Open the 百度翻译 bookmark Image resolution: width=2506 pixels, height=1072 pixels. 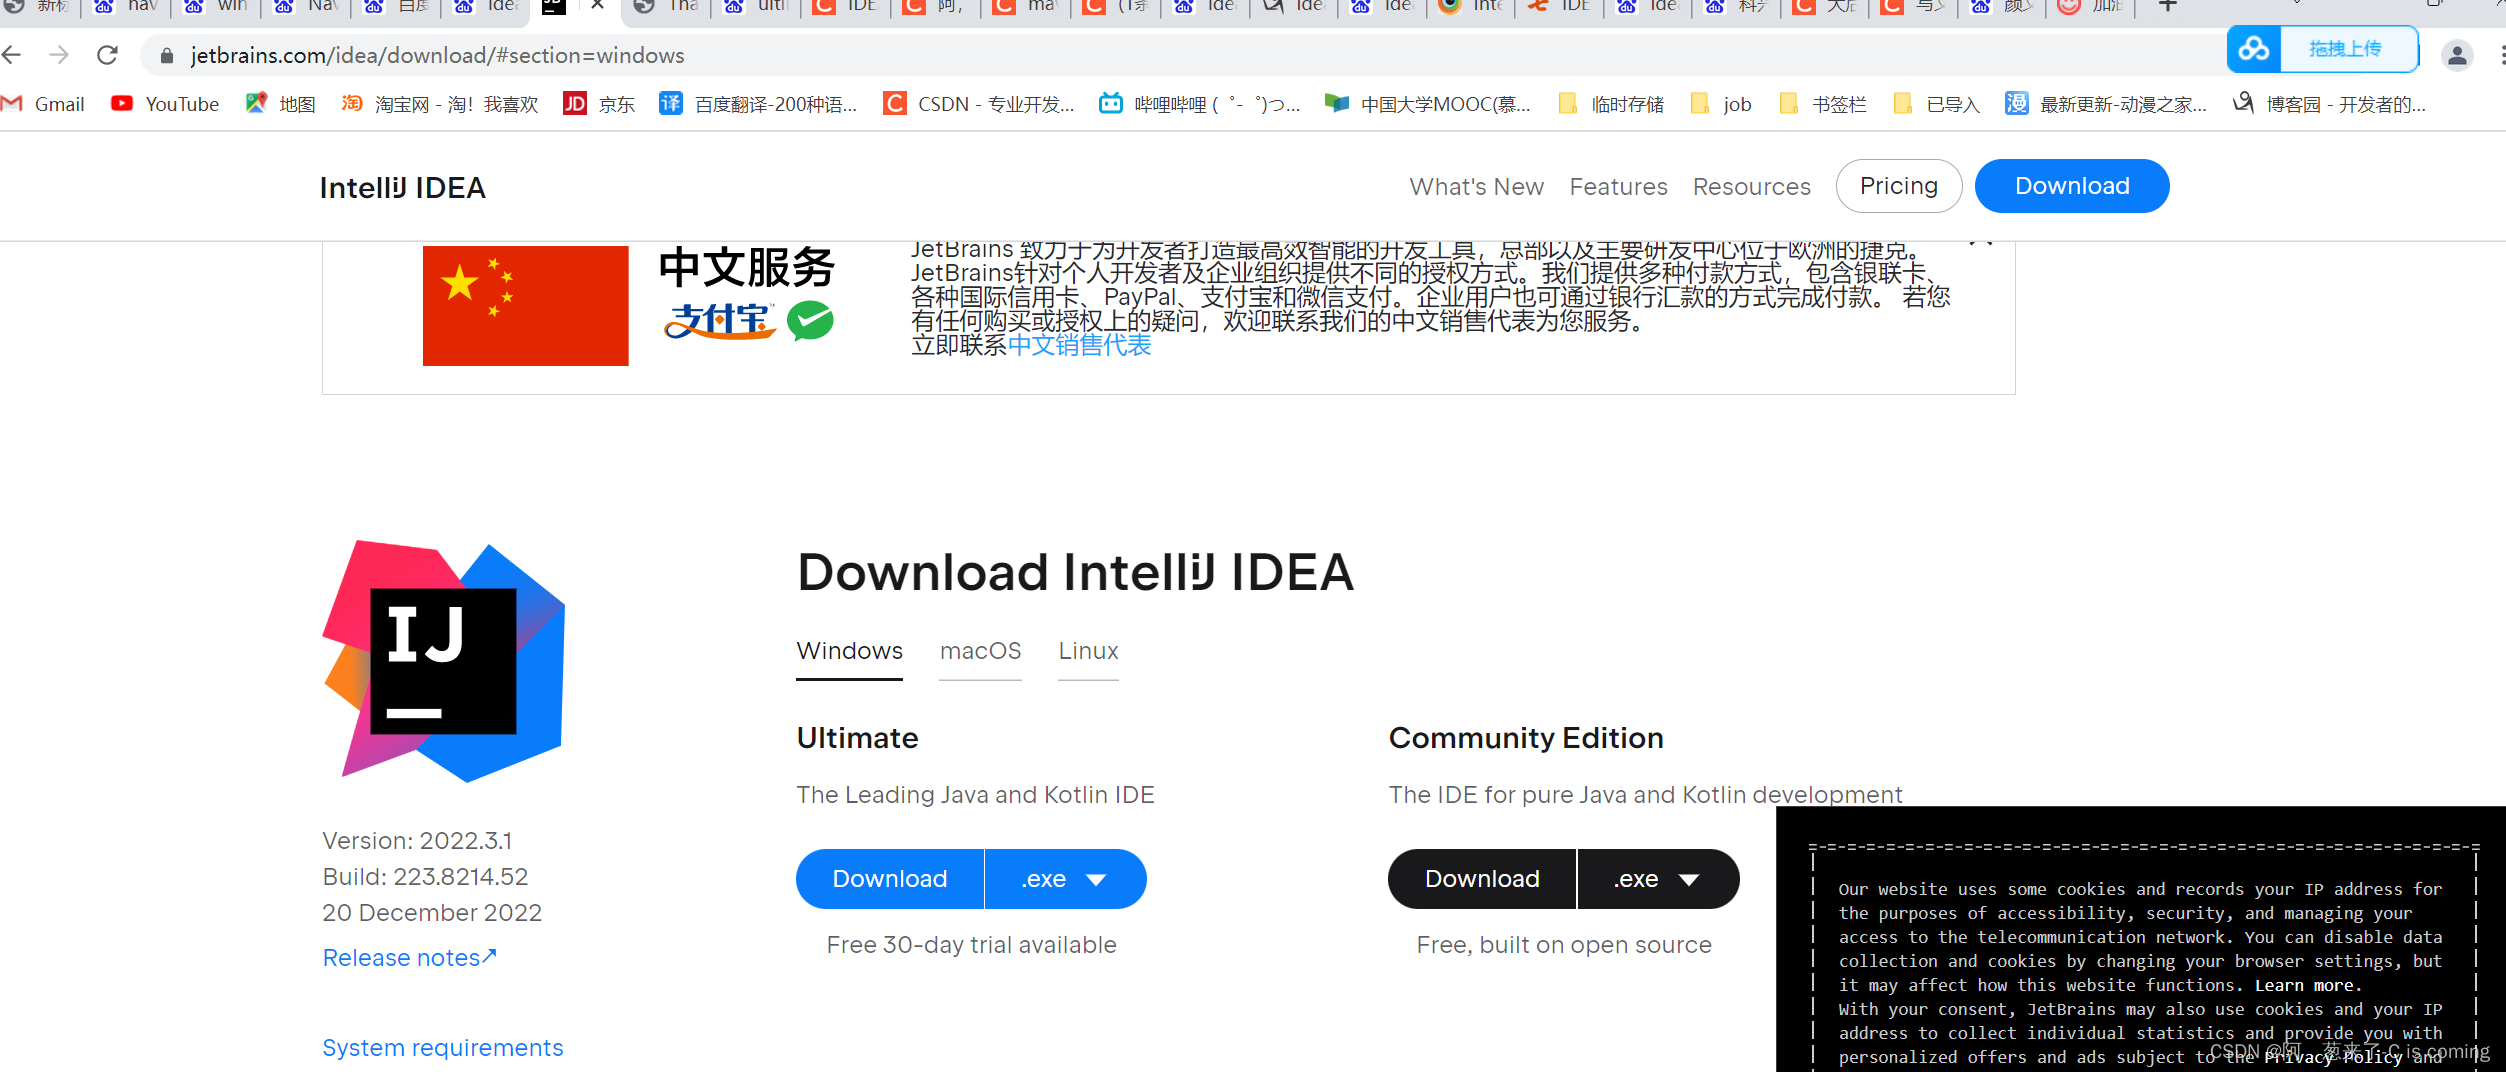758,104
